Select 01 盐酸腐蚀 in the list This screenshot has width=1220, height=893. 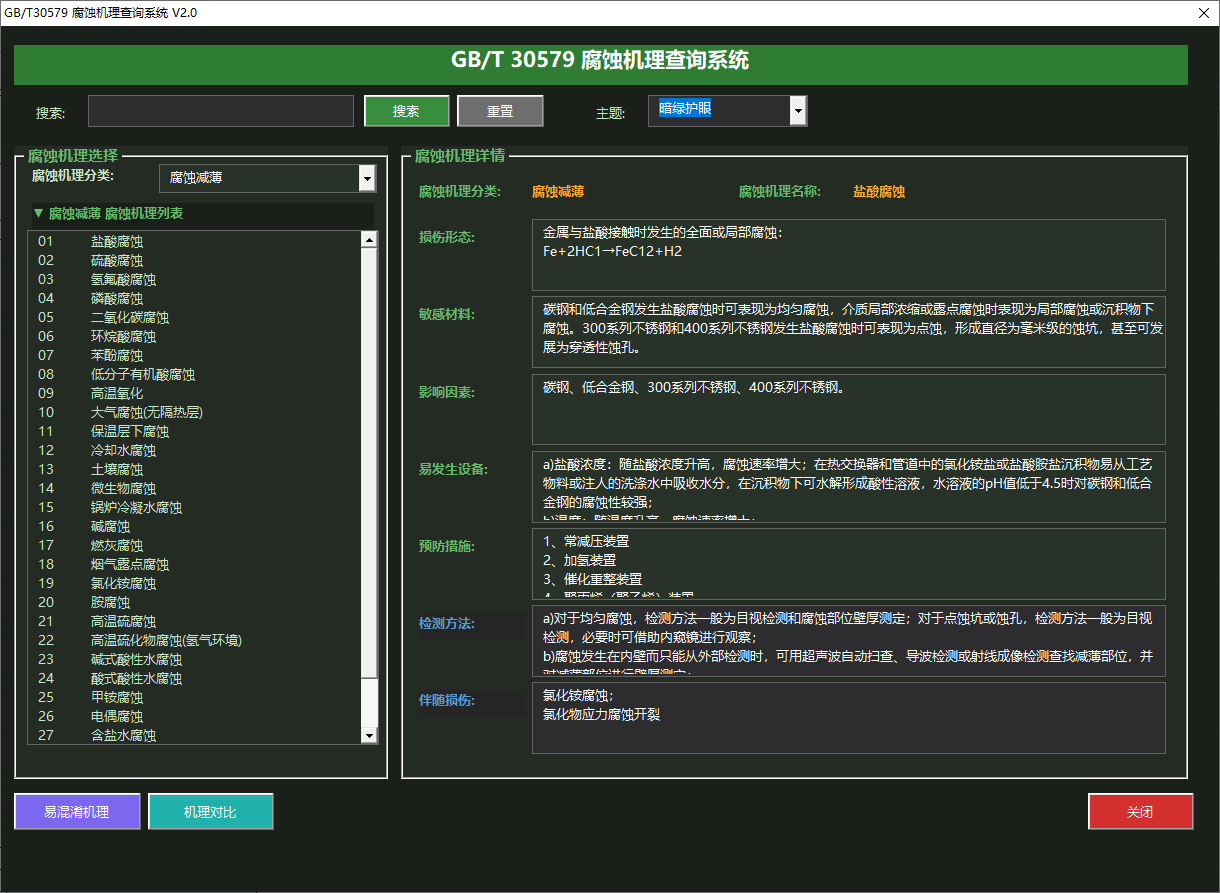pyautogui.click(x=195, y=241)
